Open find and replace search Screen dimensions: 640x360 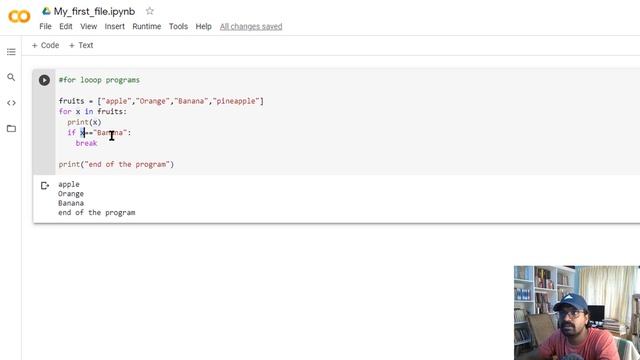pyautogui.click(x=11, y=77)
